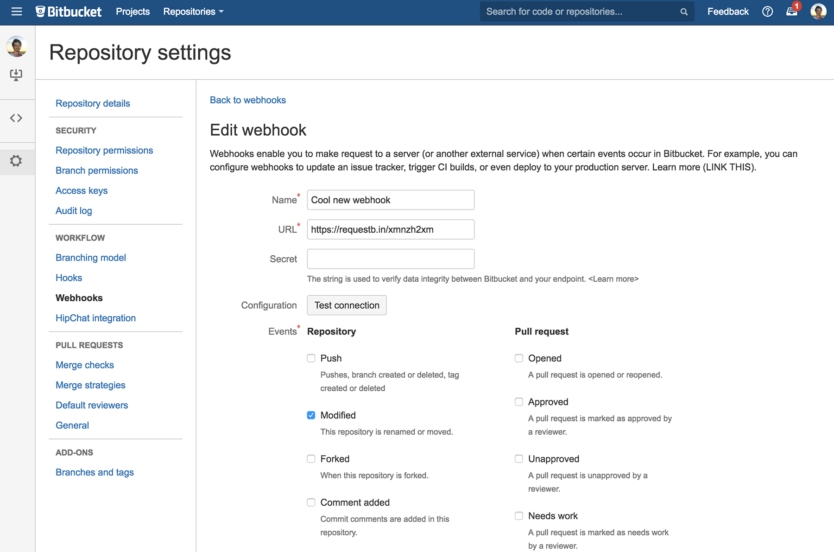Click the Edit webhook heading
This screenshot has height=552, width=834.
coord(258,130)
